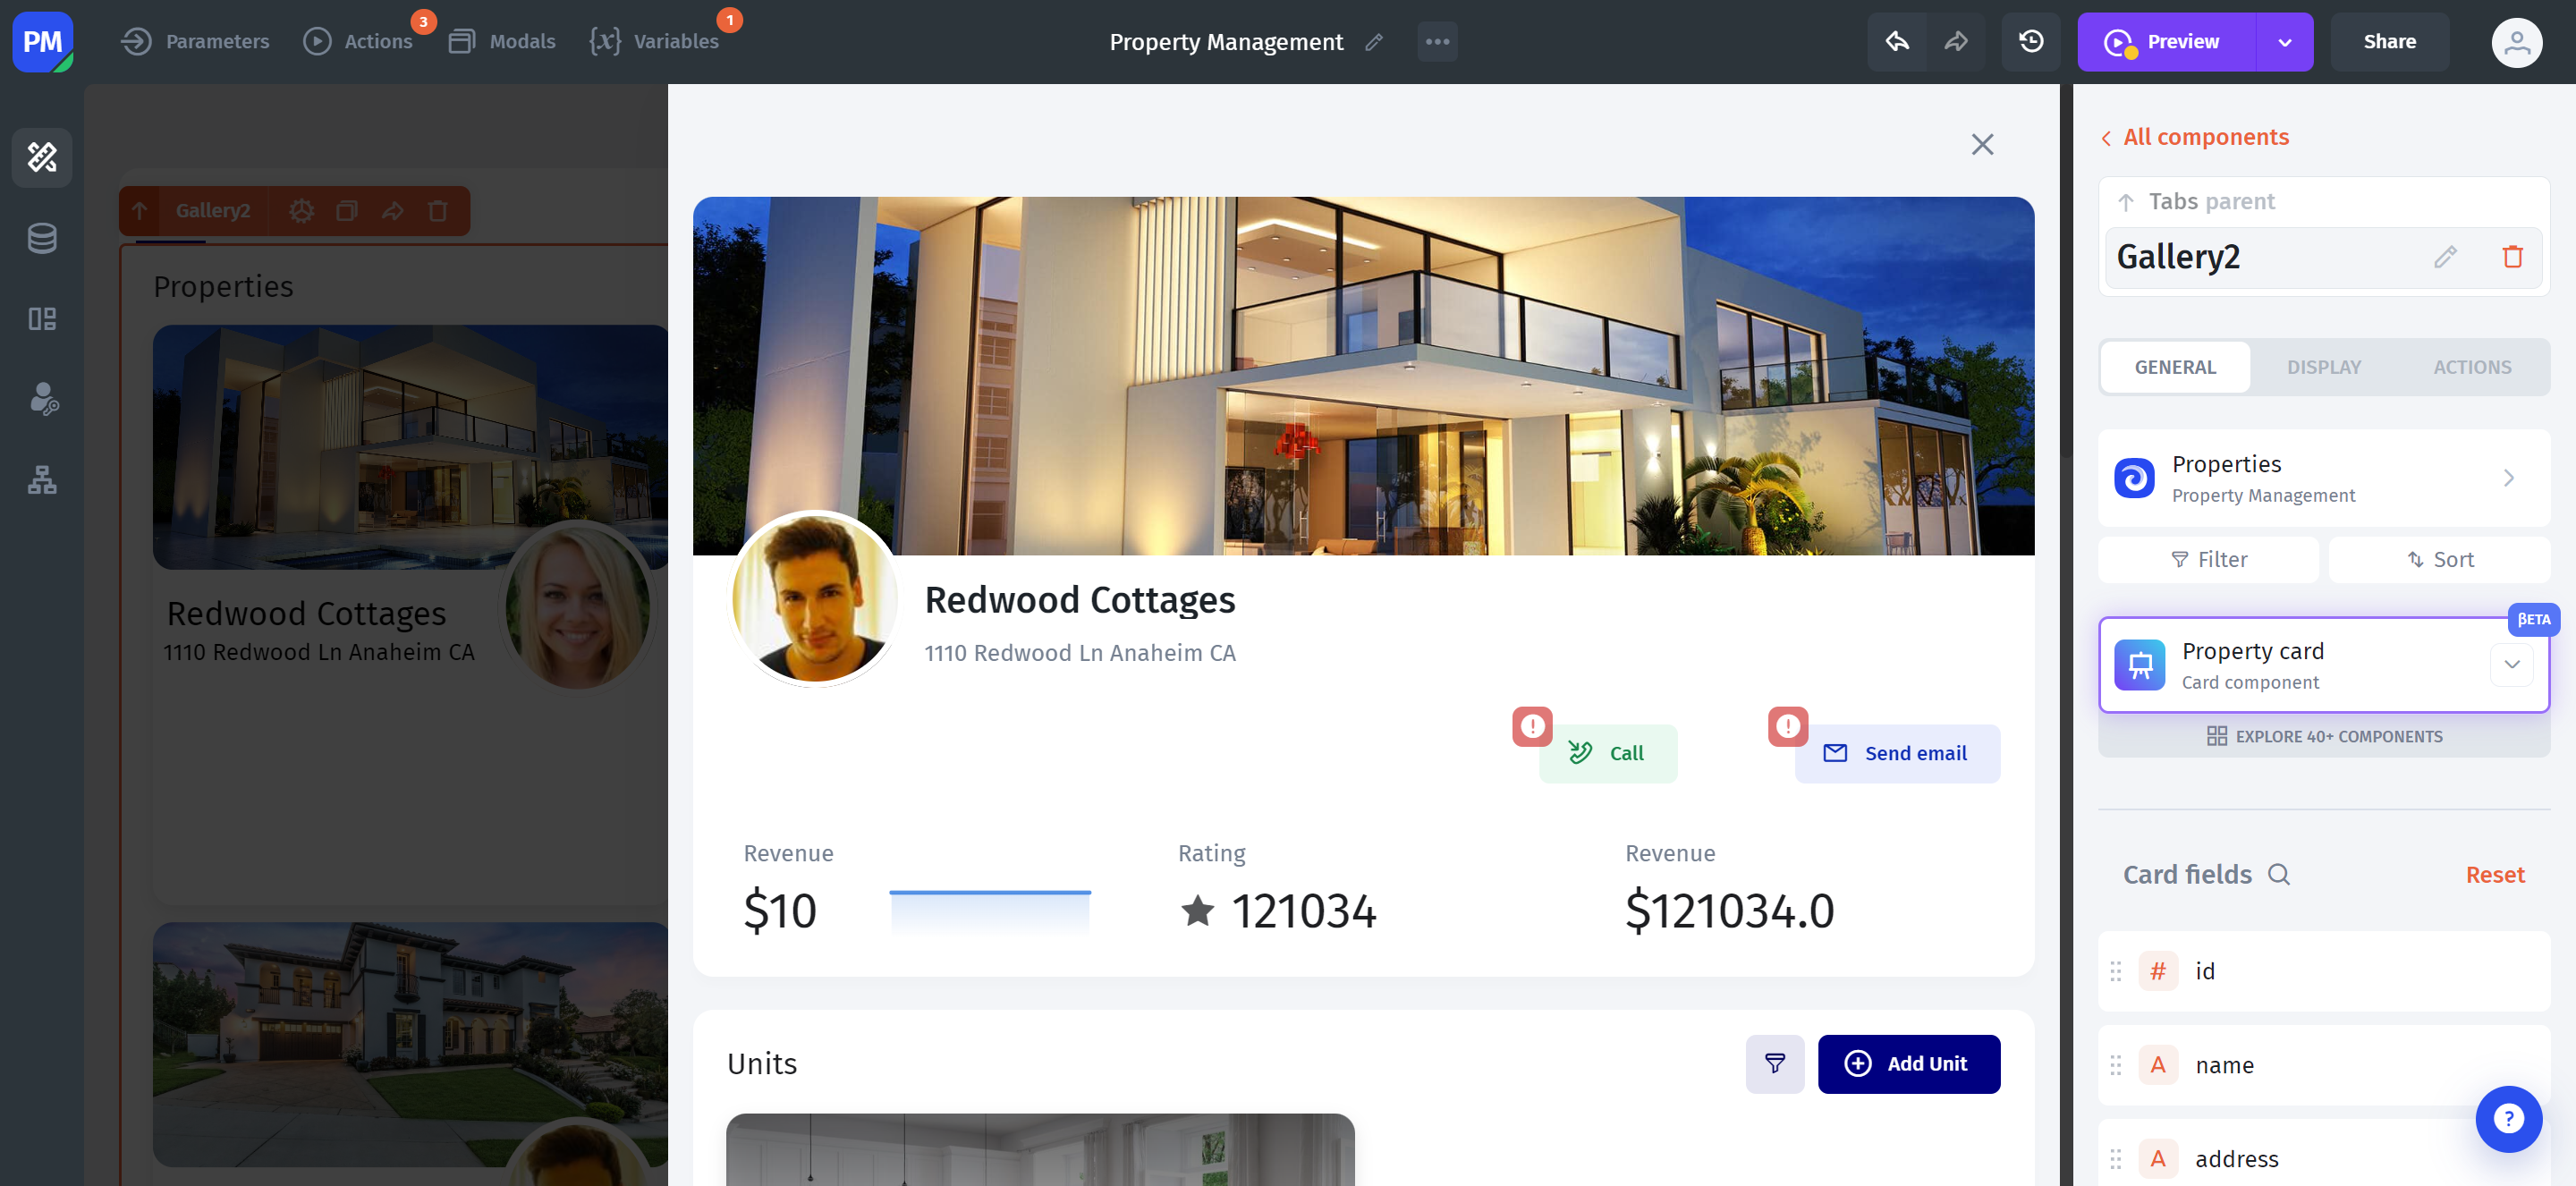Viewport: 2576px width, 1186px height.
Task: Click Add Unit button in modal
Action: click(1907, 1063)
